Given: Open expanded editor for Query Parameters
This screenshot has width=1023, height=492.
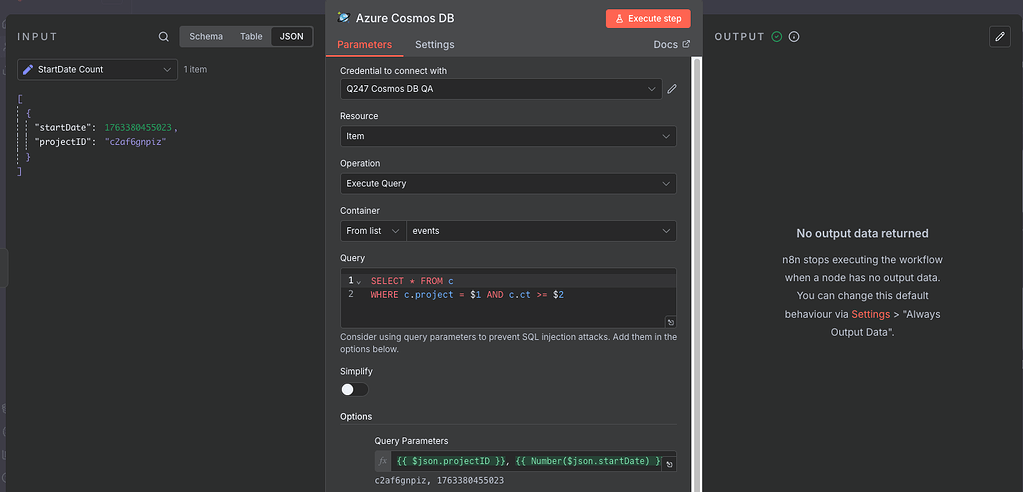Looking at the screenshot, I should 669,464.
